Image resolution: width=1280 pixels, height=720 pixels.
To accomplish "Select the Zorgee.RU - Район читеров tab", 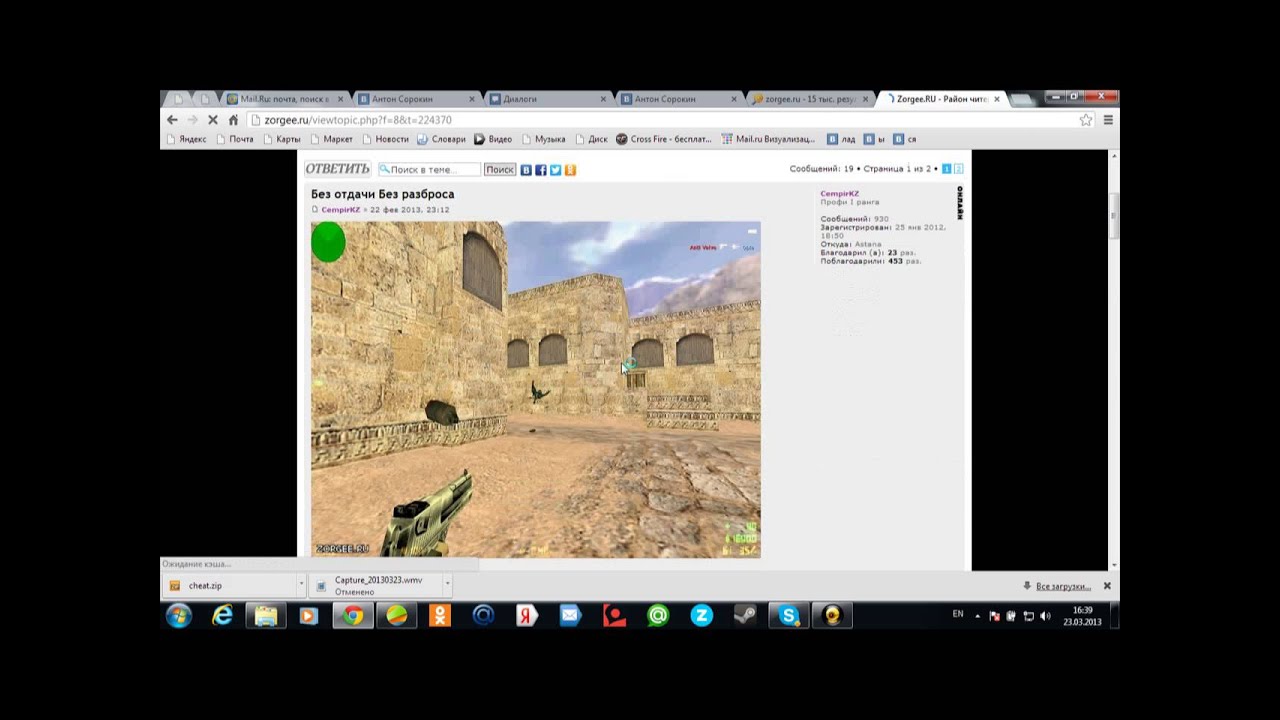I will click(942, 99).
